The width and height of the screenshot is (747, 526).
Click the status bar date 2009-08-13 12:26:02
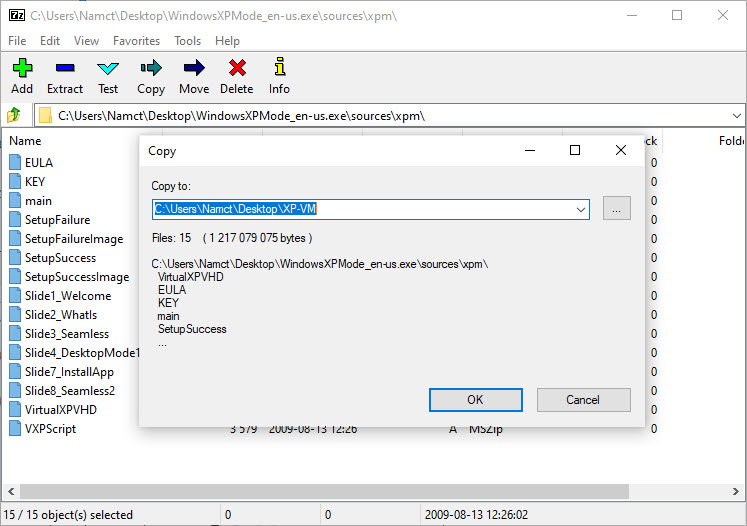[x=476, y=515]
